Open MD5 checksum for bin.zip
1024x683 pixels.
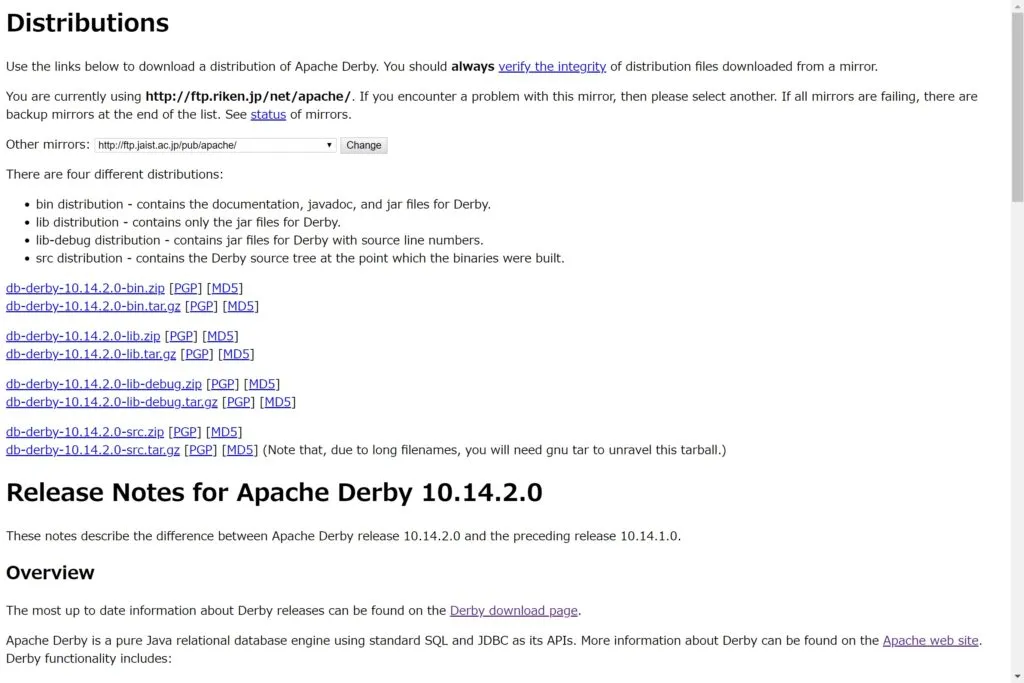click(x=225, y=288)
